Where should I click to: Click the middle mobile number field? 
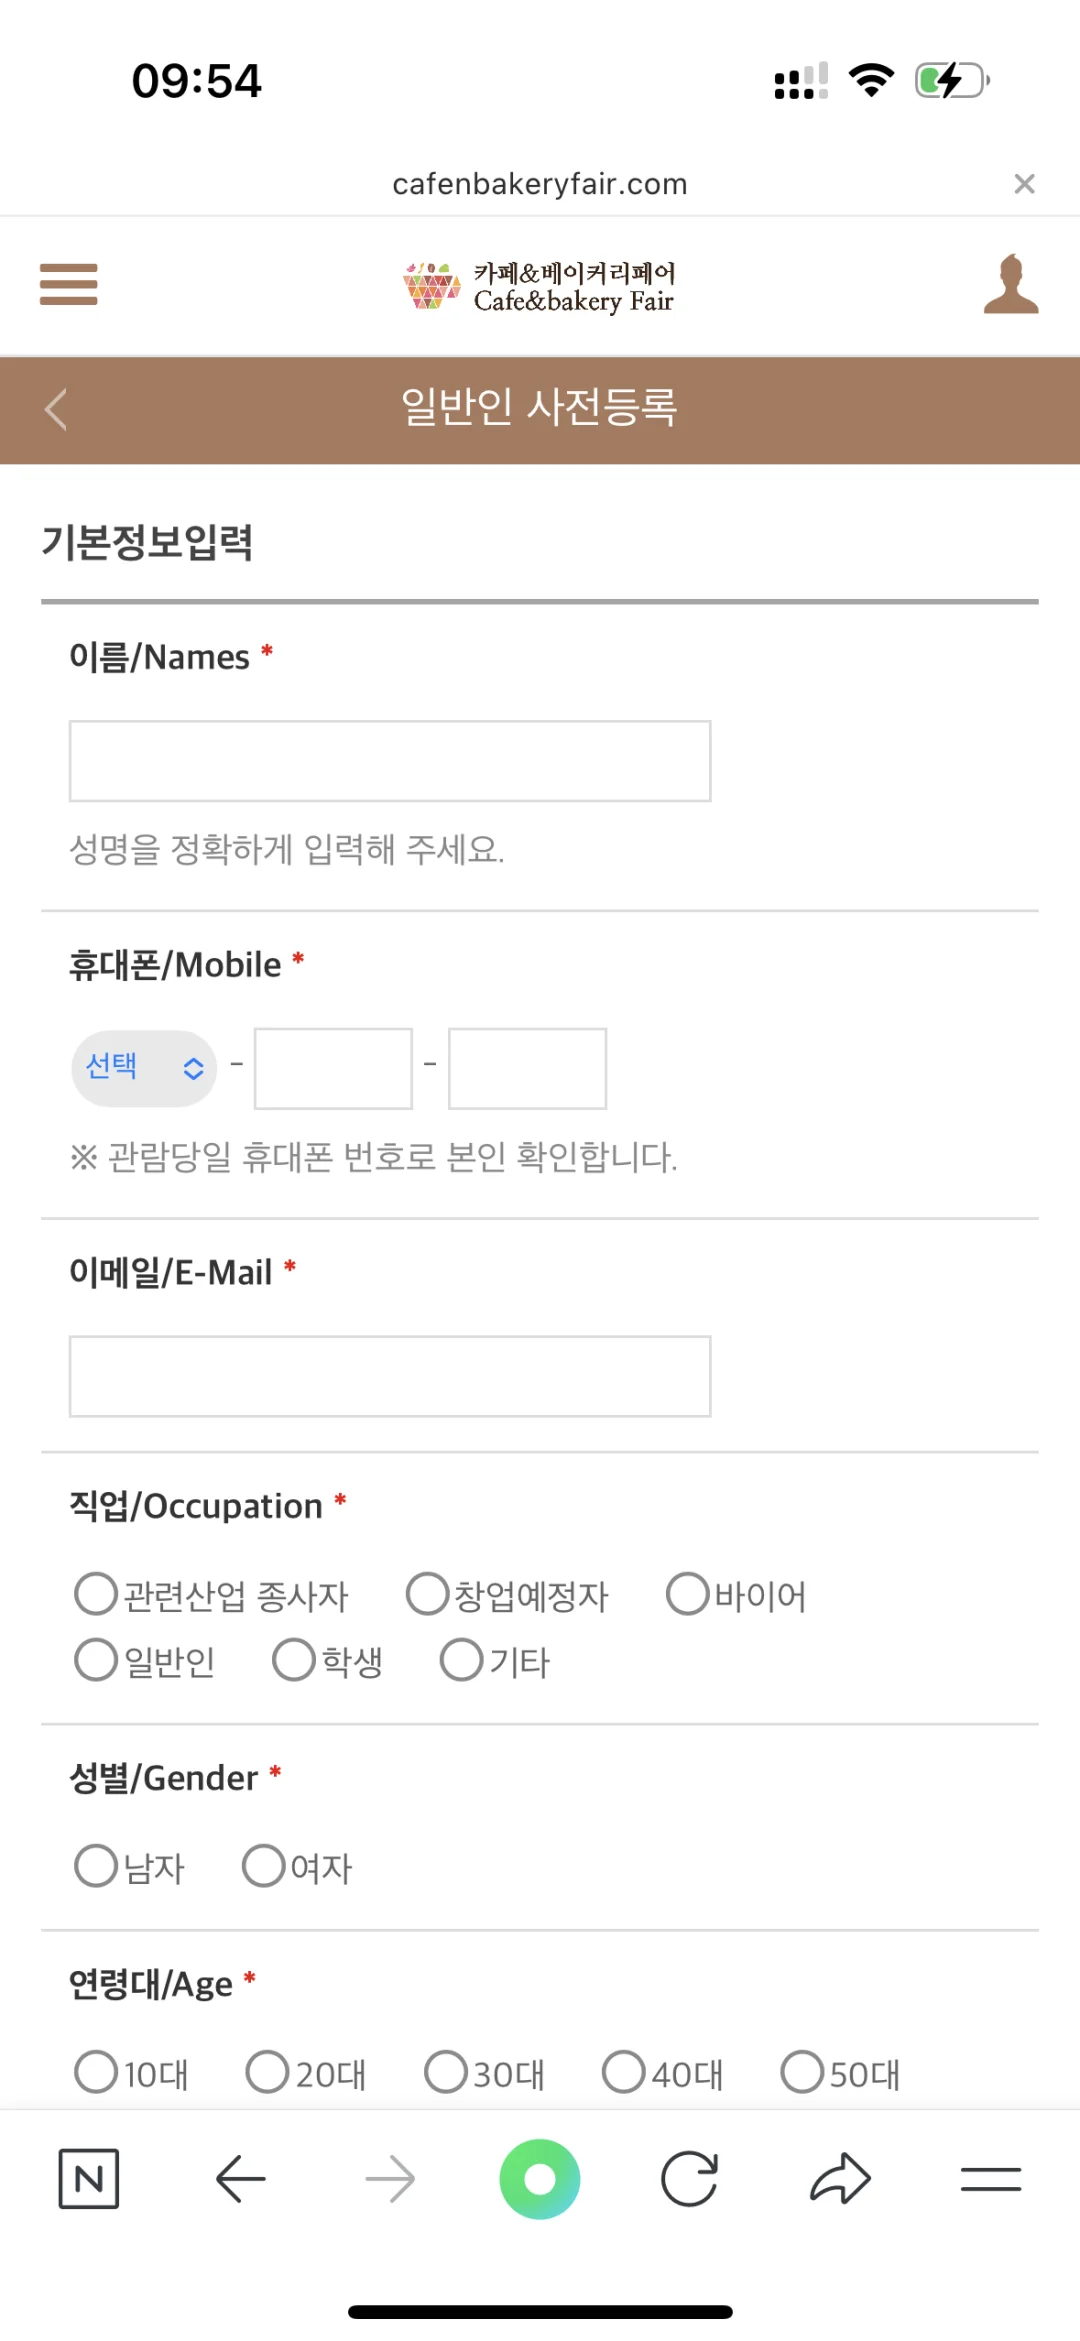tap(333, 1068)
